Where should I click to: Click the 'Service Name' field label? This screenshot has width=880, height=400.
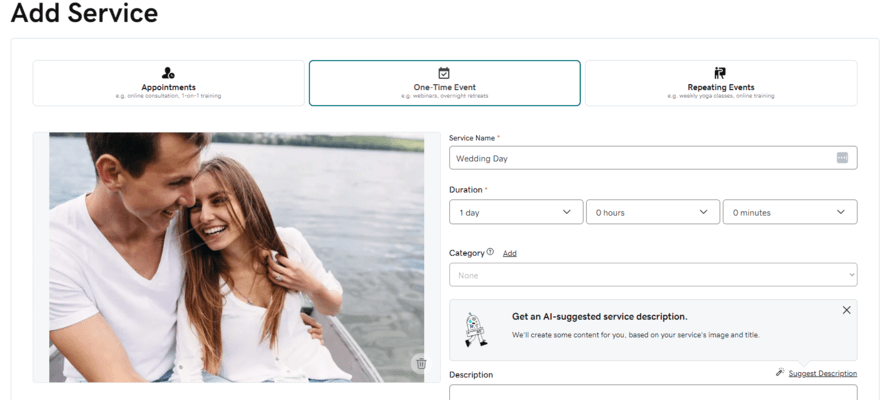point(472,138)
